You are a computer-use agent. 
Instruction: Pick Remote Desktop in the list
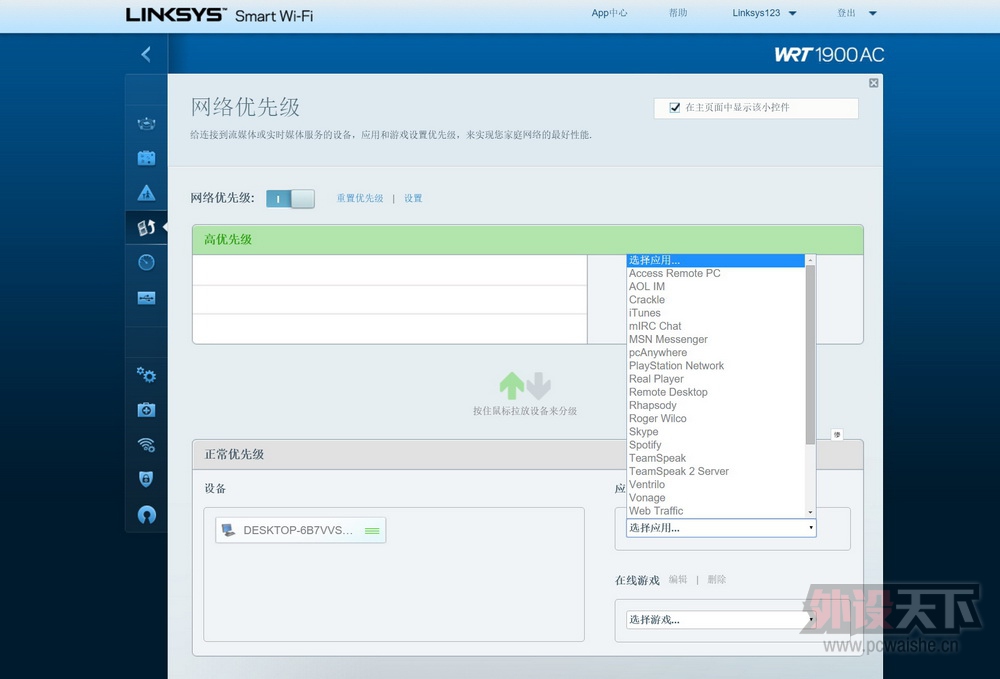tap(716, 392)
